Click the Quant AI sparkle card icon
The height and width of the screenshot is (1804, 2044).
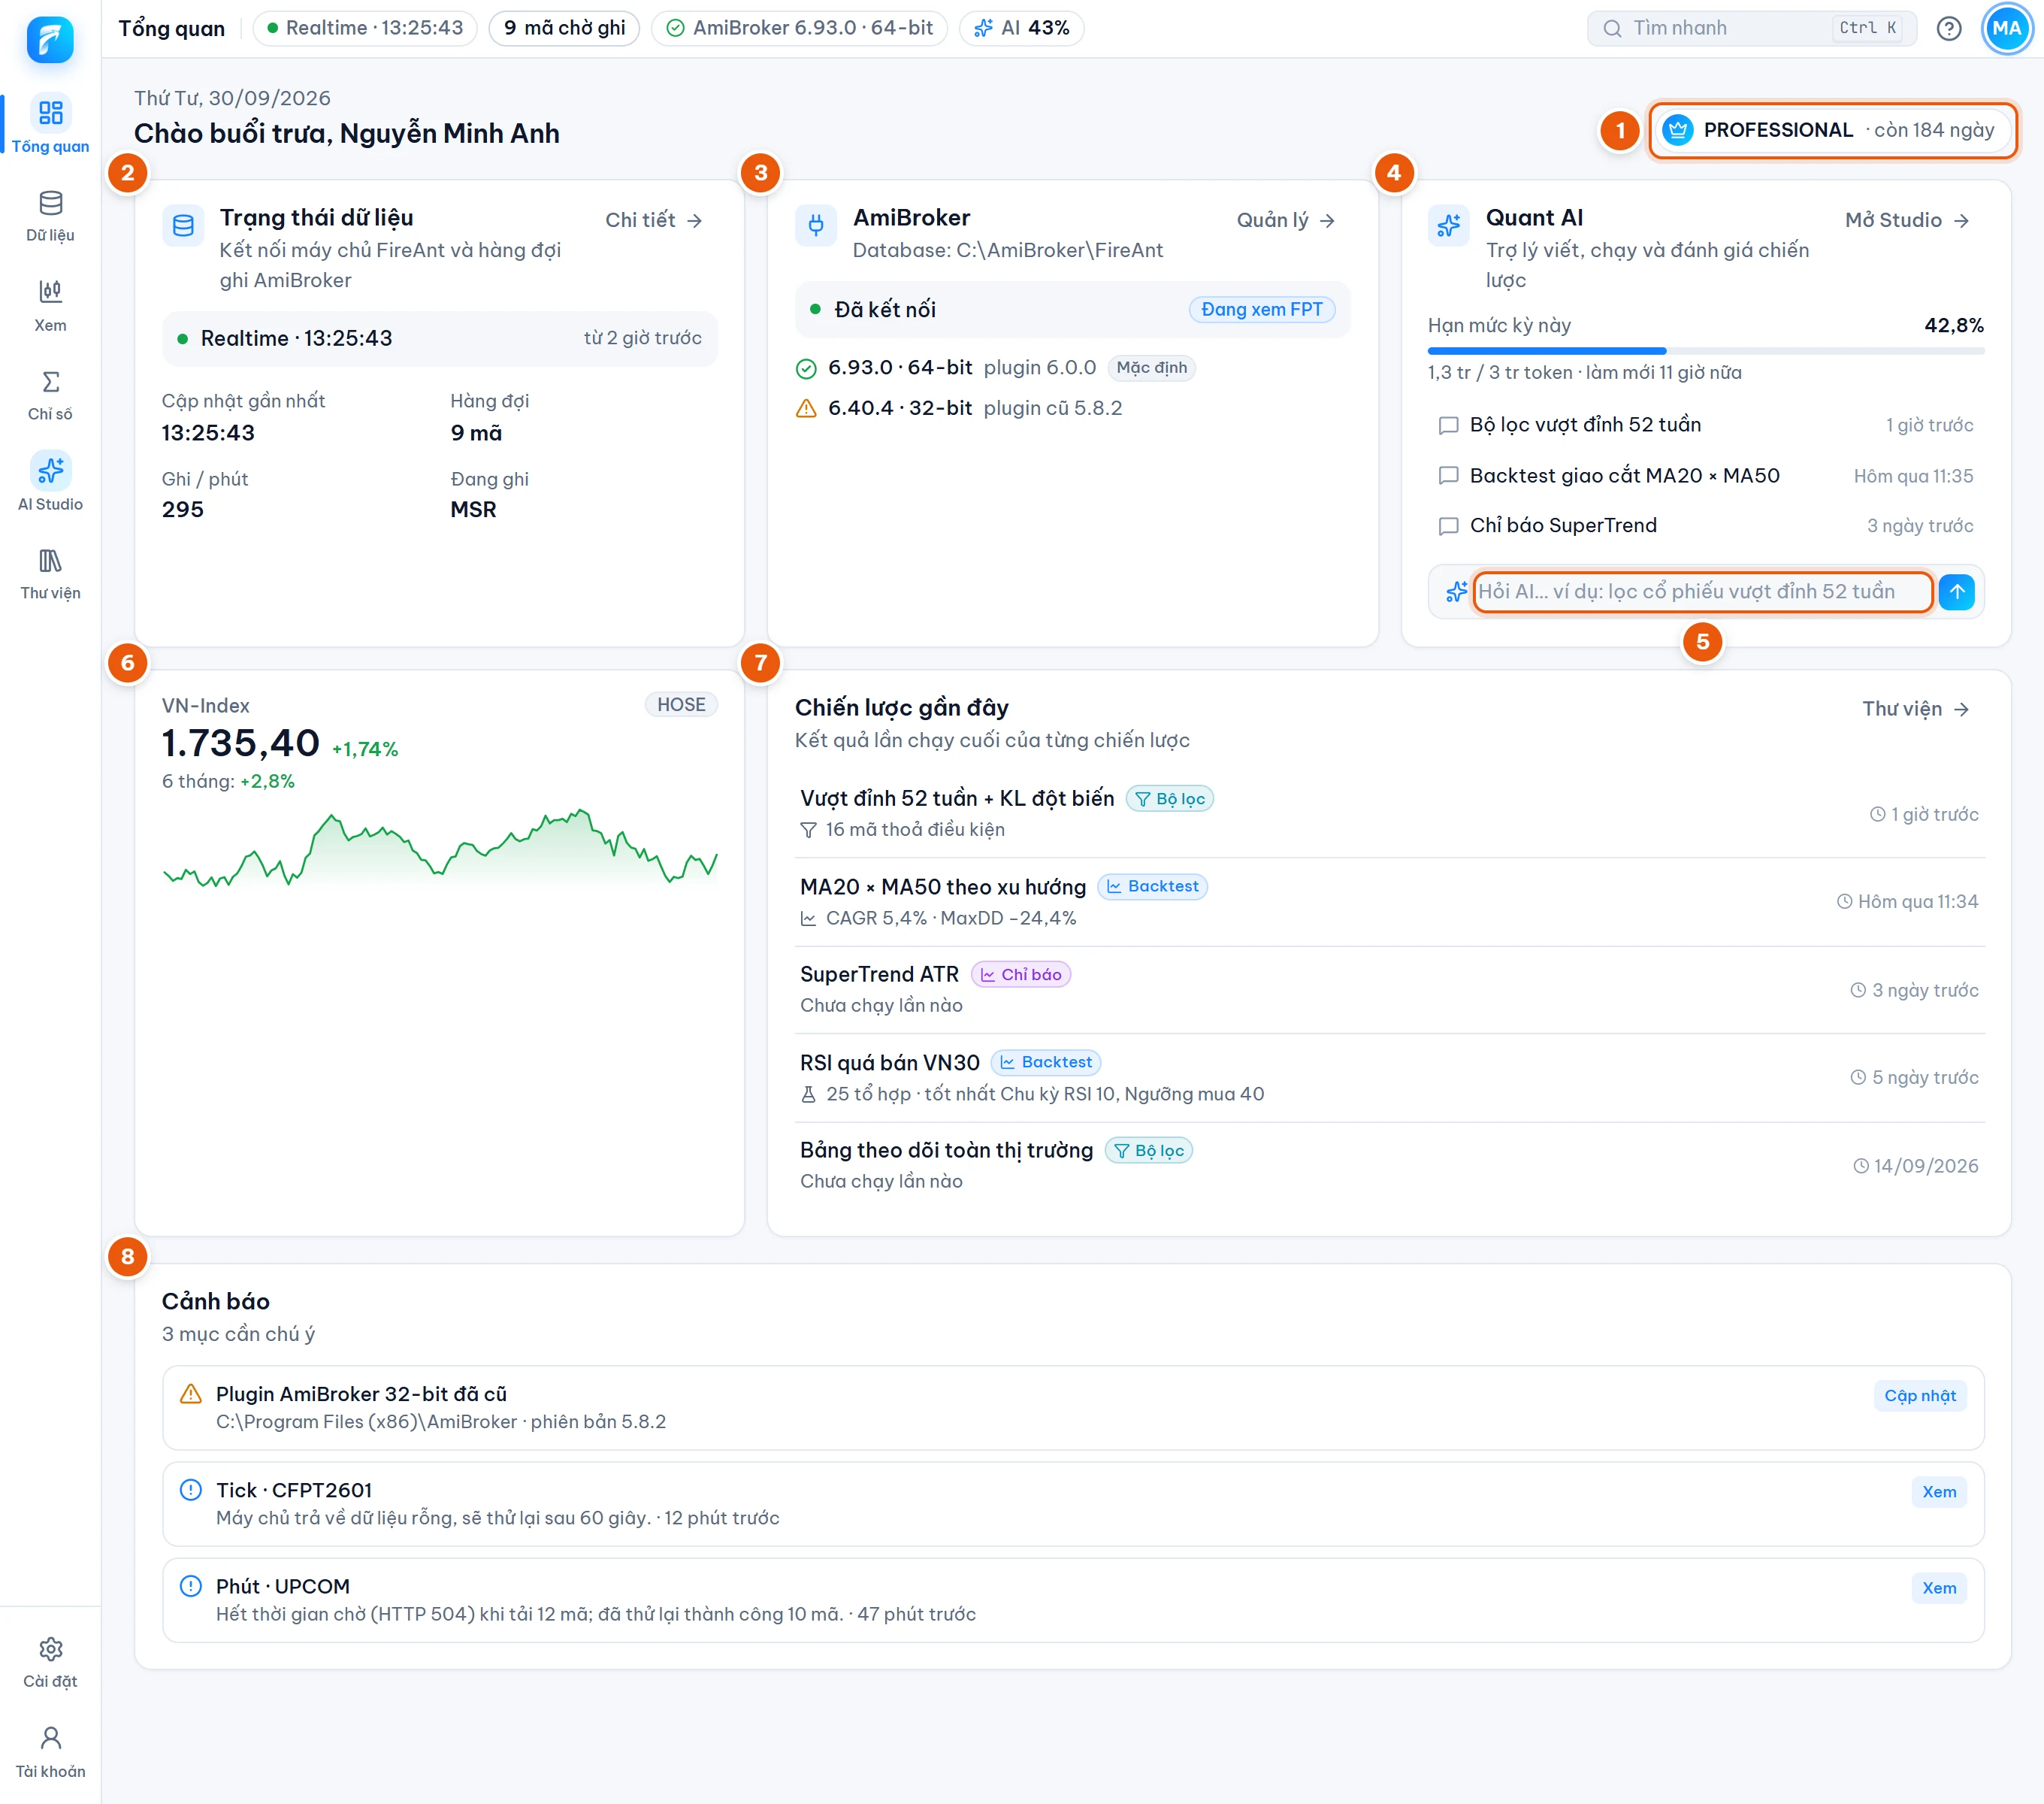(x=1448, y=225)
